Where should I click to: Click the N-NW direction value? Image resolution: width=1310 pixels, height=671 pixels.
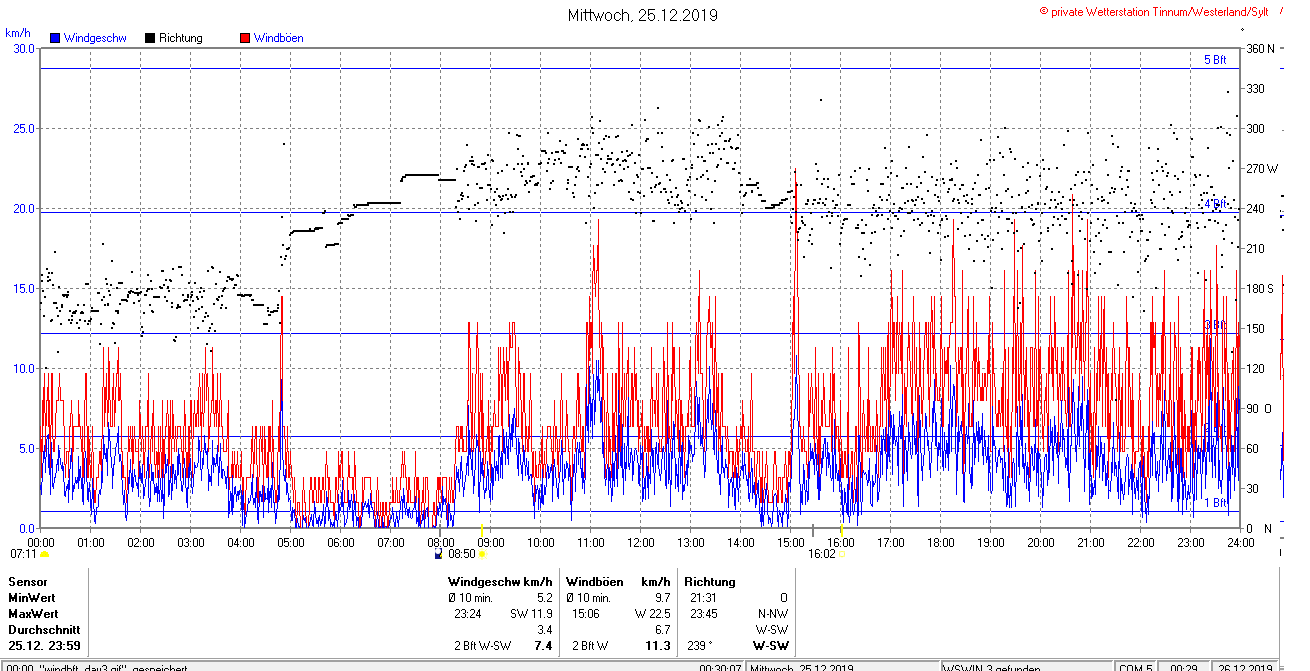[x=771, y=614]
